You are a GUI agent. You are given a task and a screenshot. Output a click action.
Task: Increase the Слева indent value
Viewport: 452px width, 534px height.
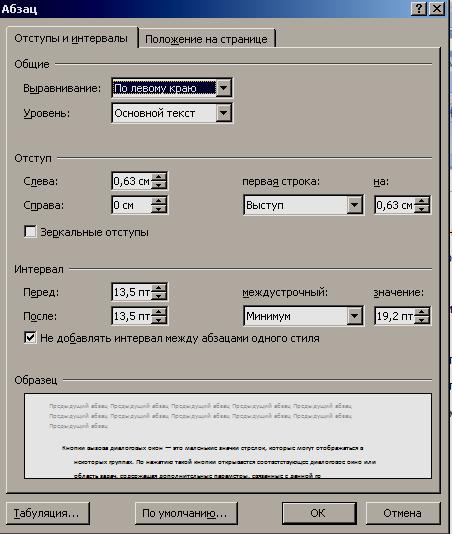(x=159, y=177)
